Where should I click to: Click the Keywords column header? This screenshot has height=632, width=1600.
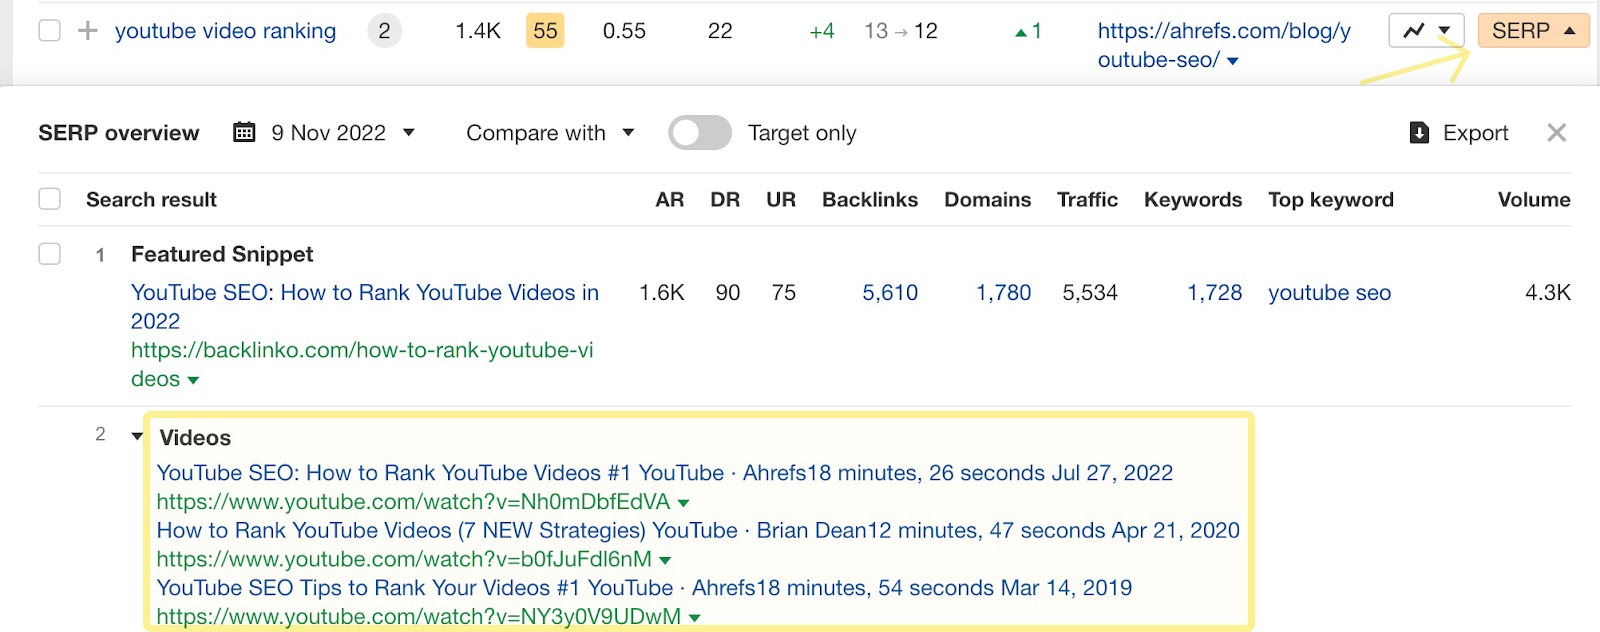(x=1193, y=200)
